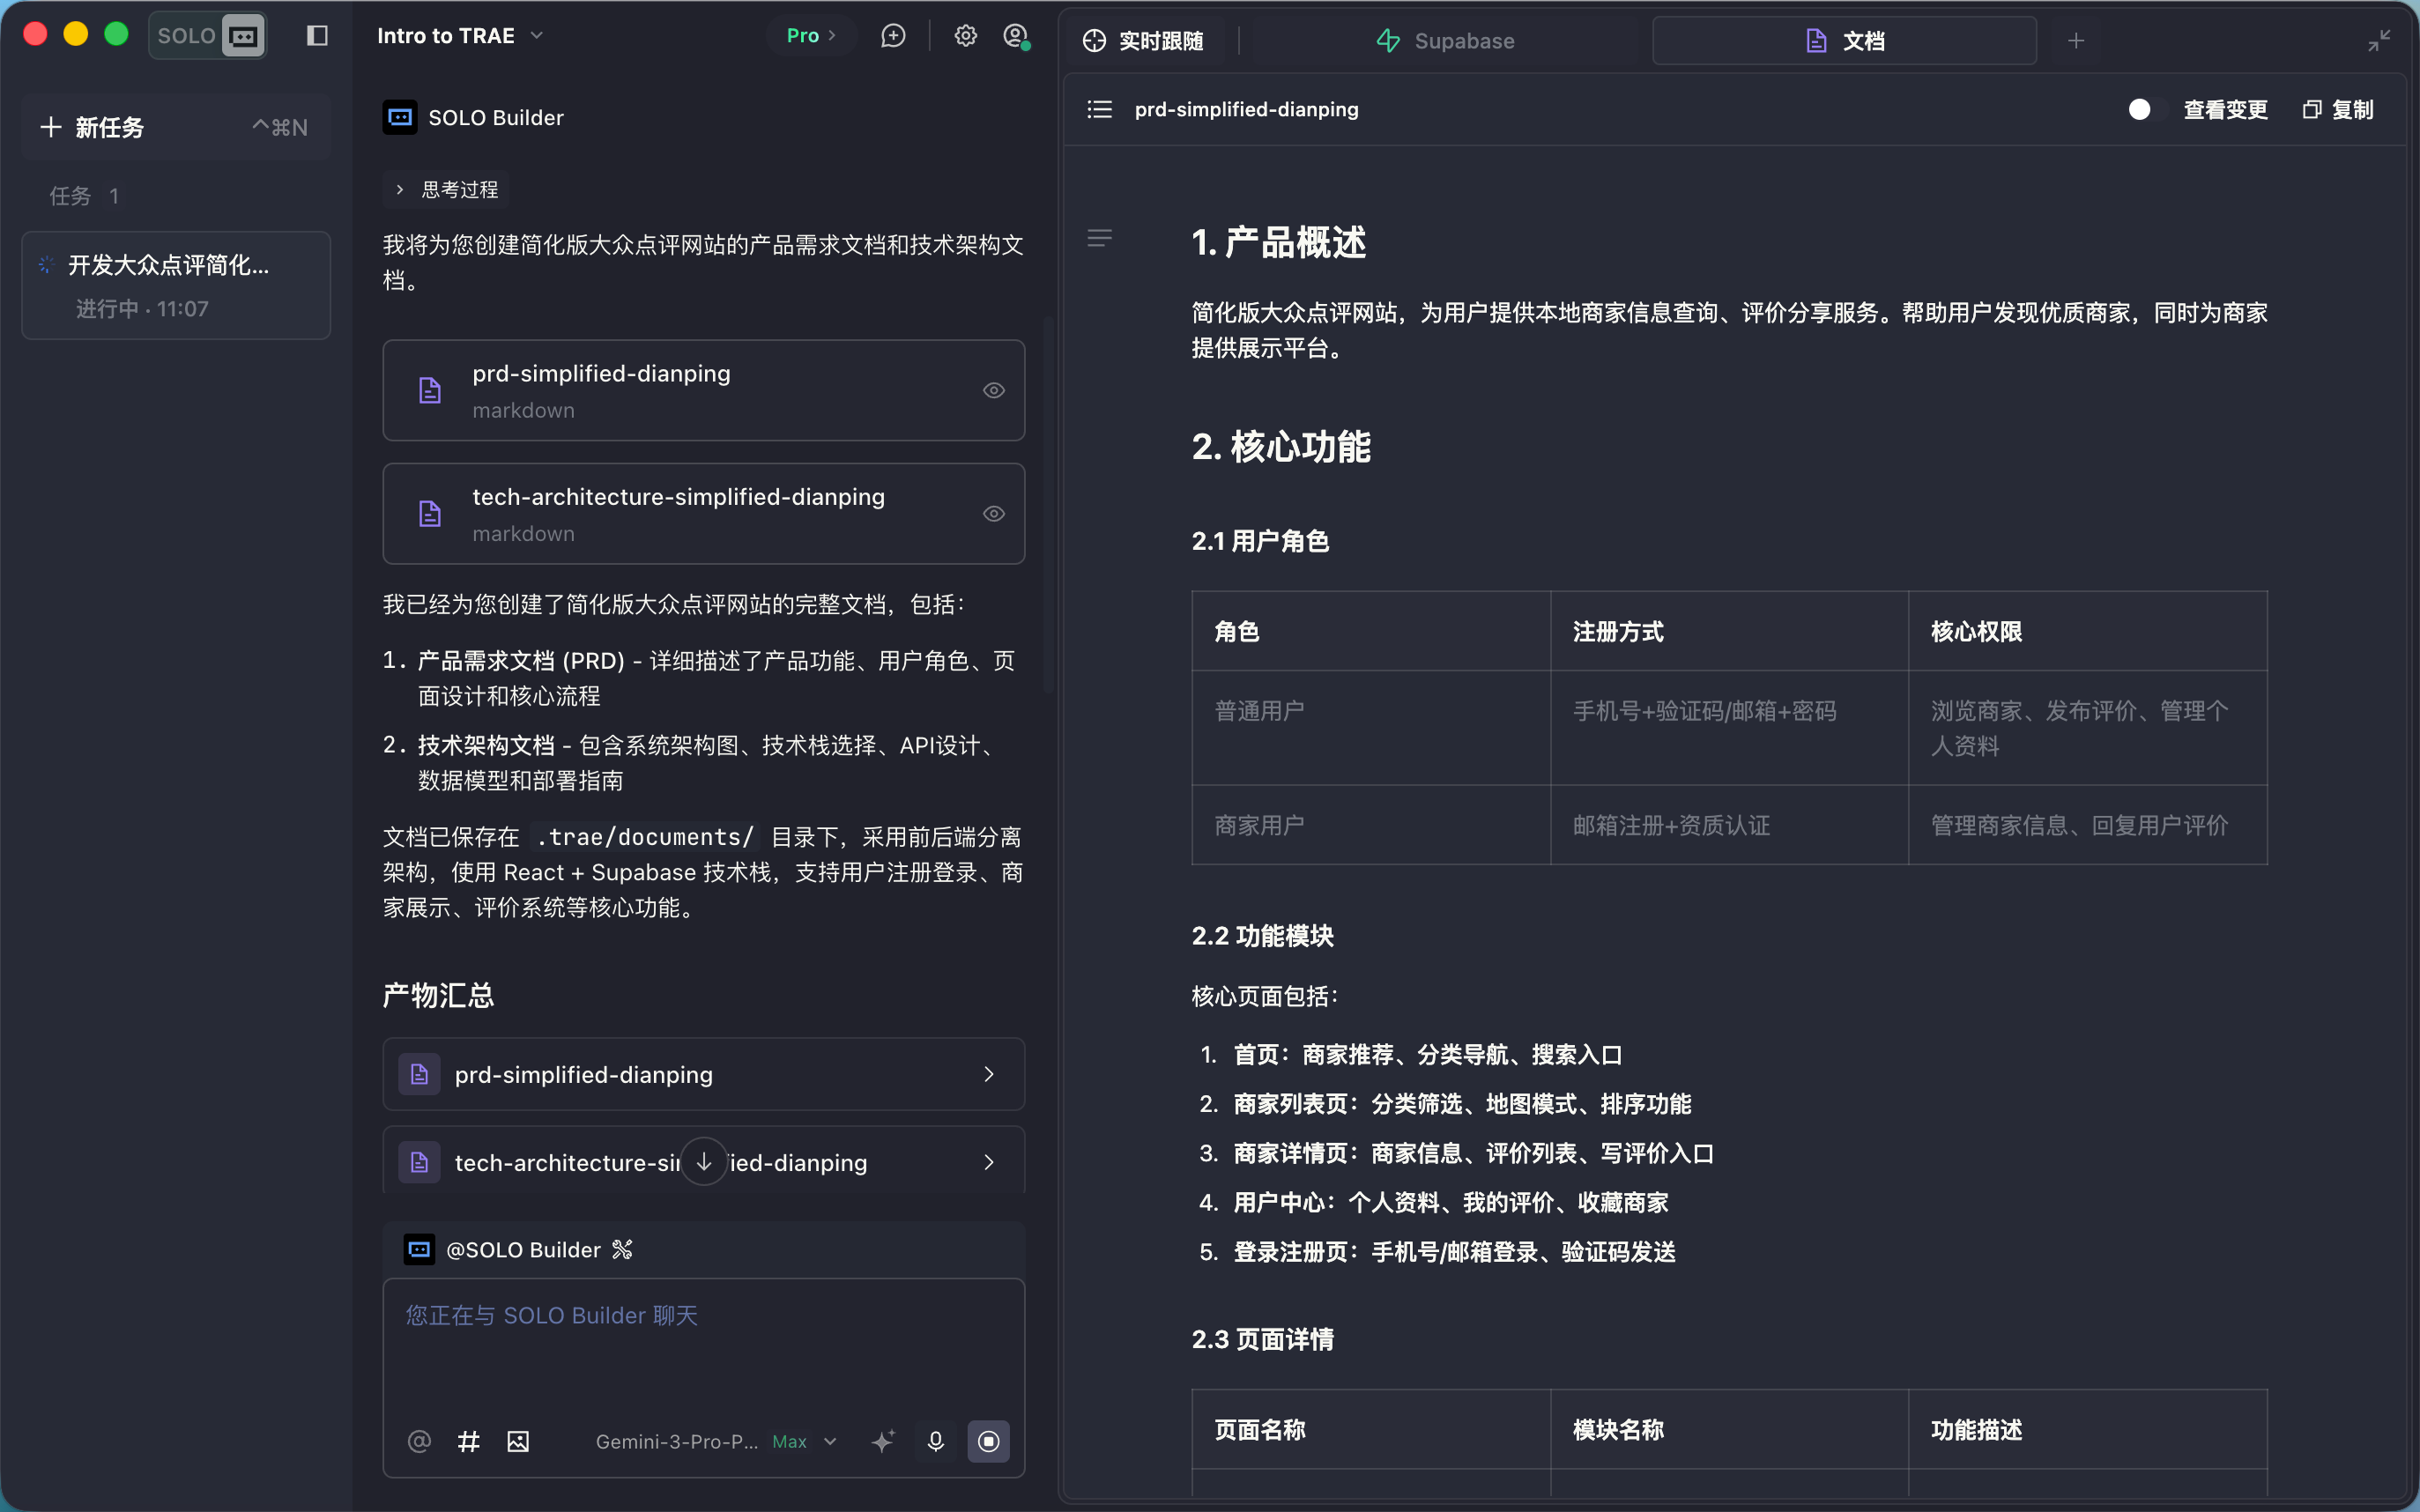Open the document outline icon beside prd-simplified-dianping
The height and width of the screenshot is (1512, 2420).
pos(1098,109)
